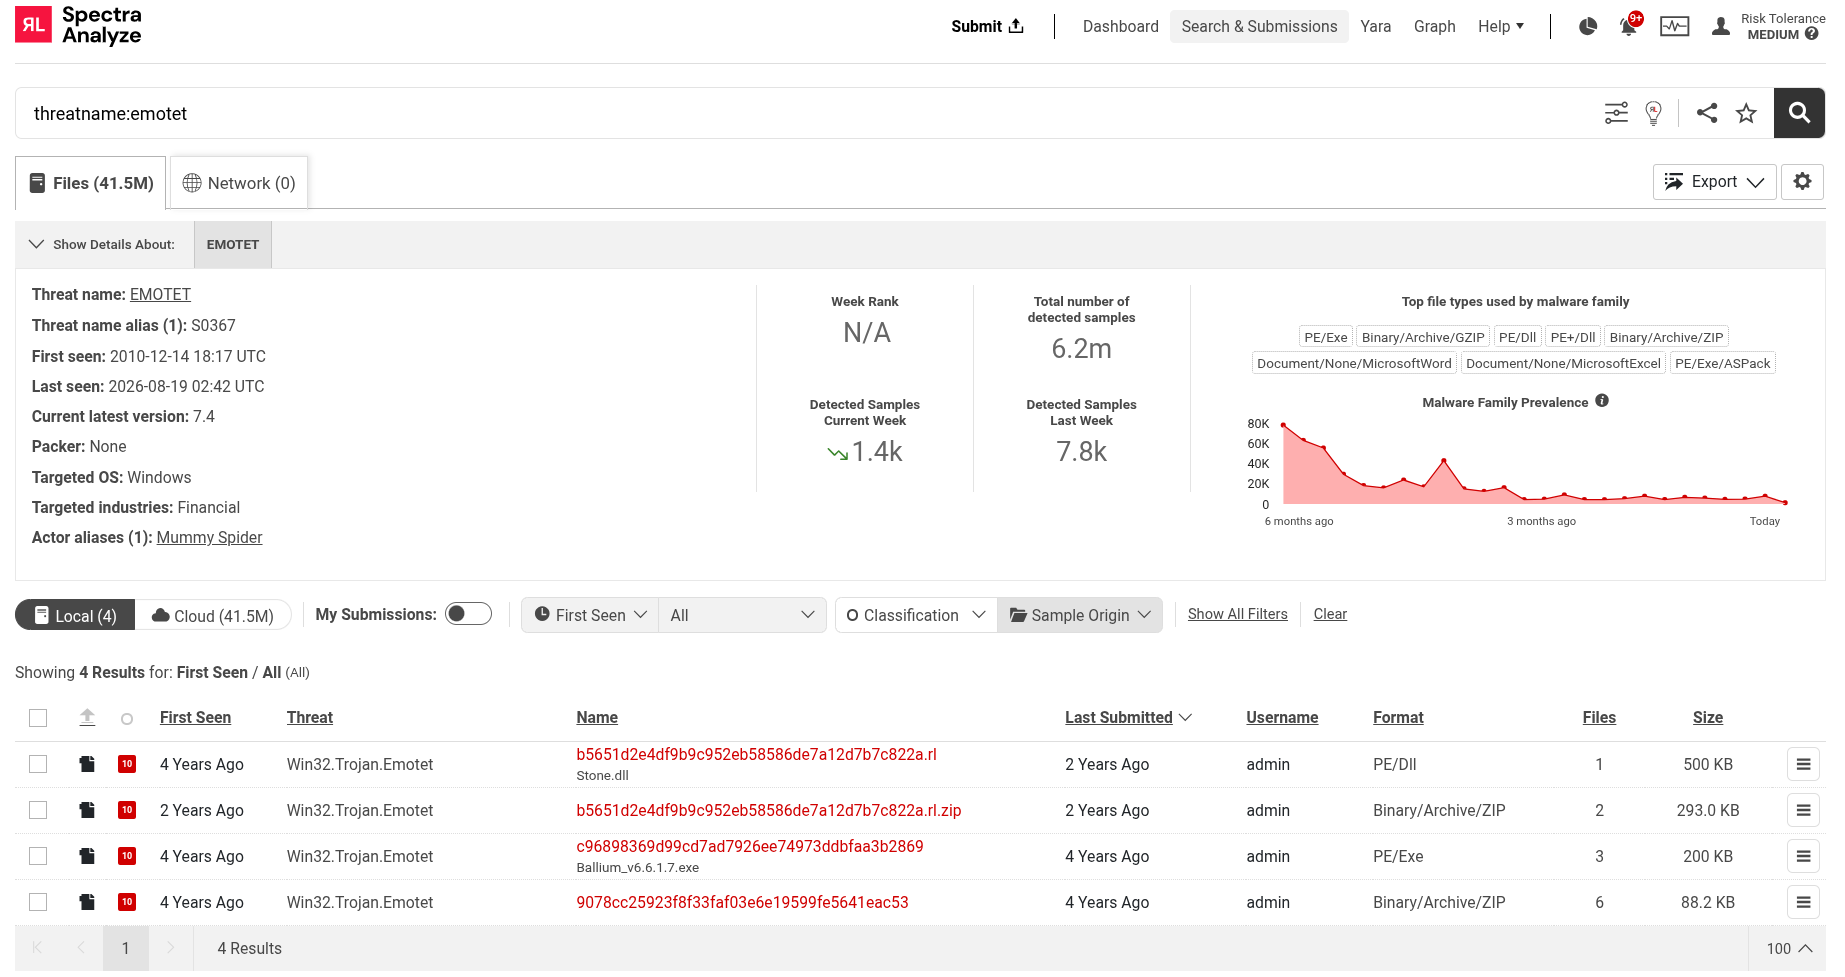
Task: Open actions menu for the 200 KB row
Action: click(1803, 856)
